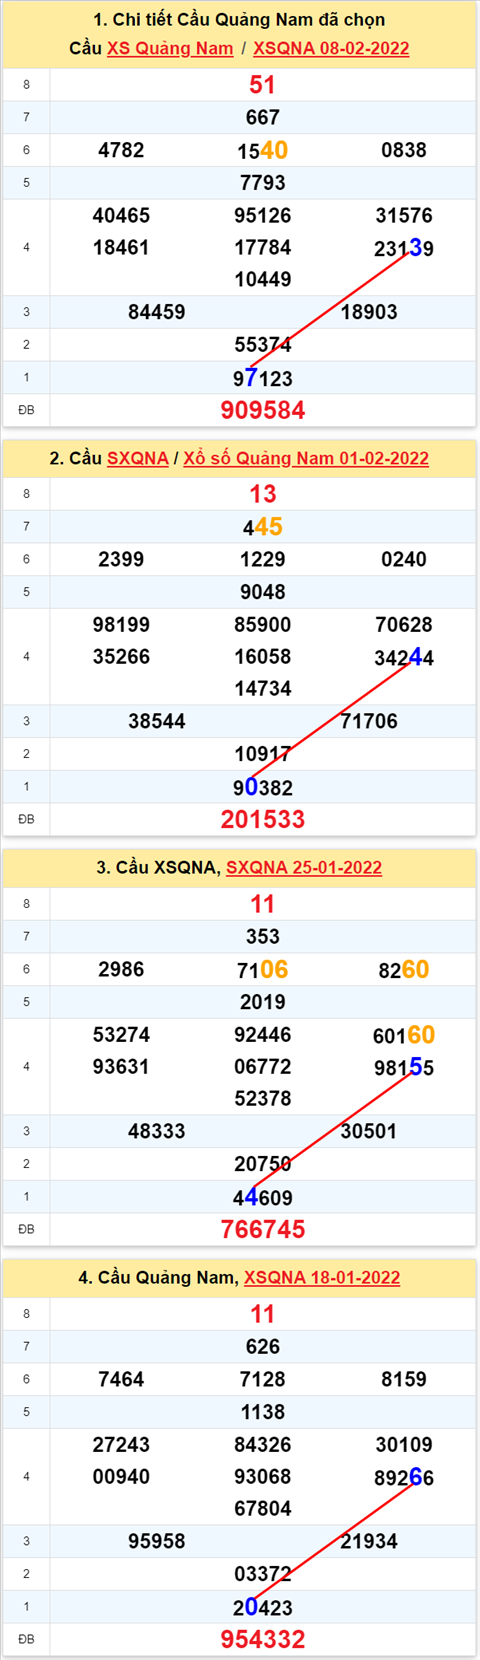Click the number 31576
Screen dimensions: 480x1660
[404, 215]
